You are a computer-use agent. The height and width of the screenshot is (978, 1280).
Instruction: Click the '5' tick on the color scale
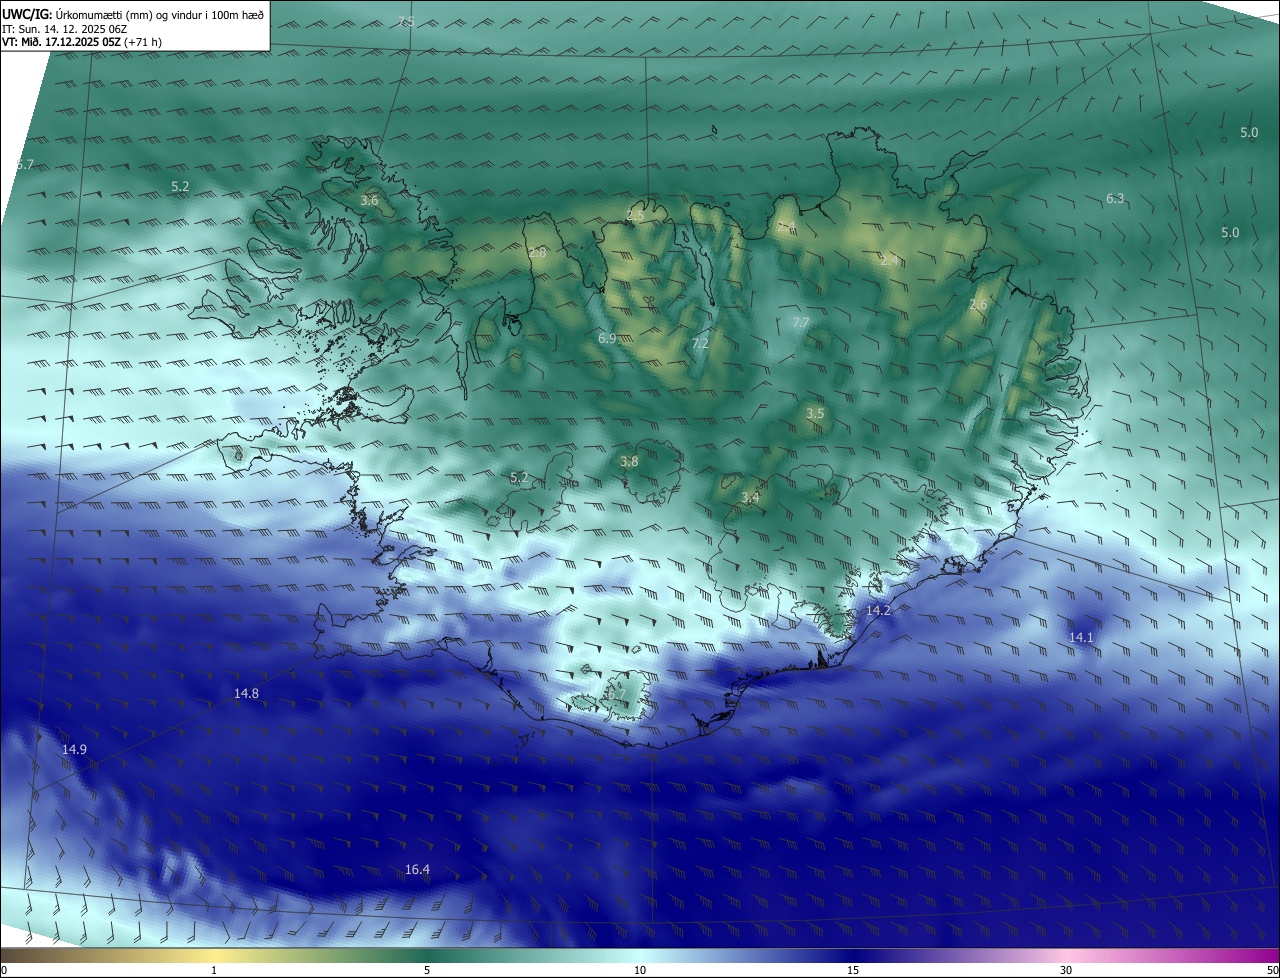click(427, 970)
